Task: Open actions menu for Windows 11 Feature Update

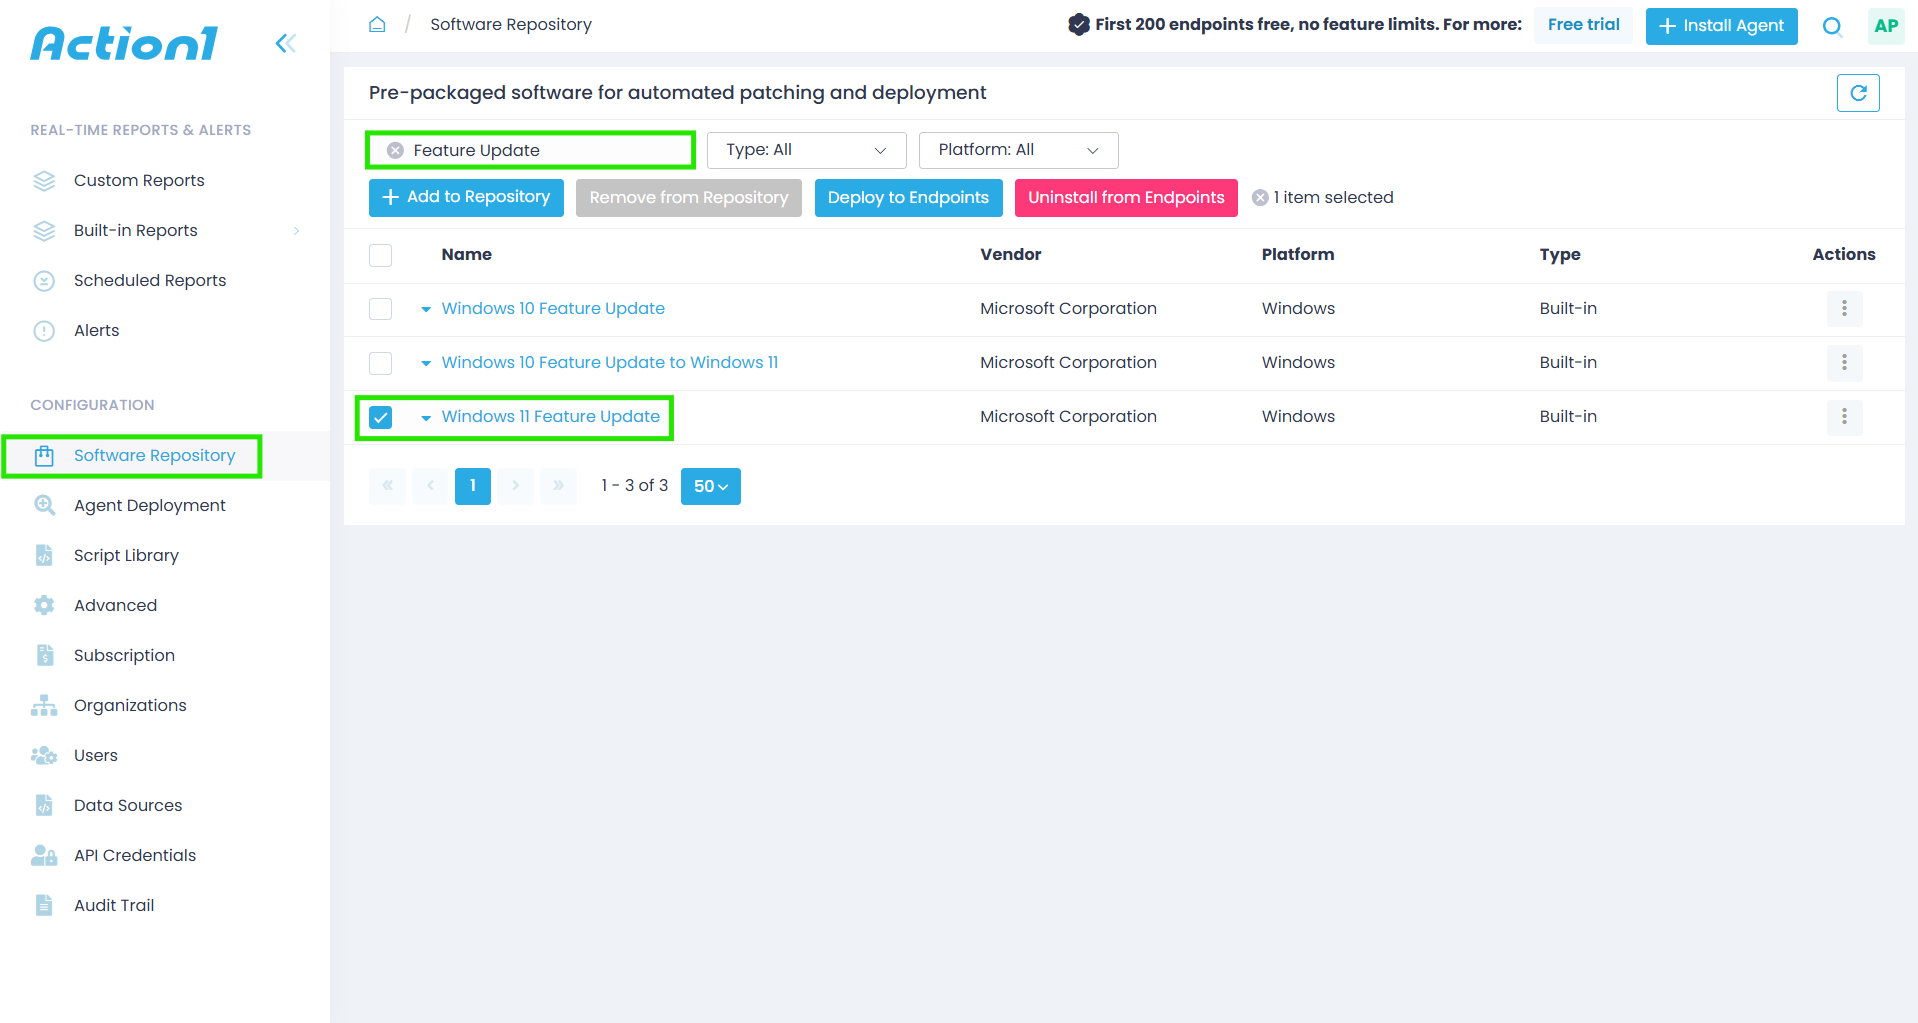Action: click(1844, 416)
